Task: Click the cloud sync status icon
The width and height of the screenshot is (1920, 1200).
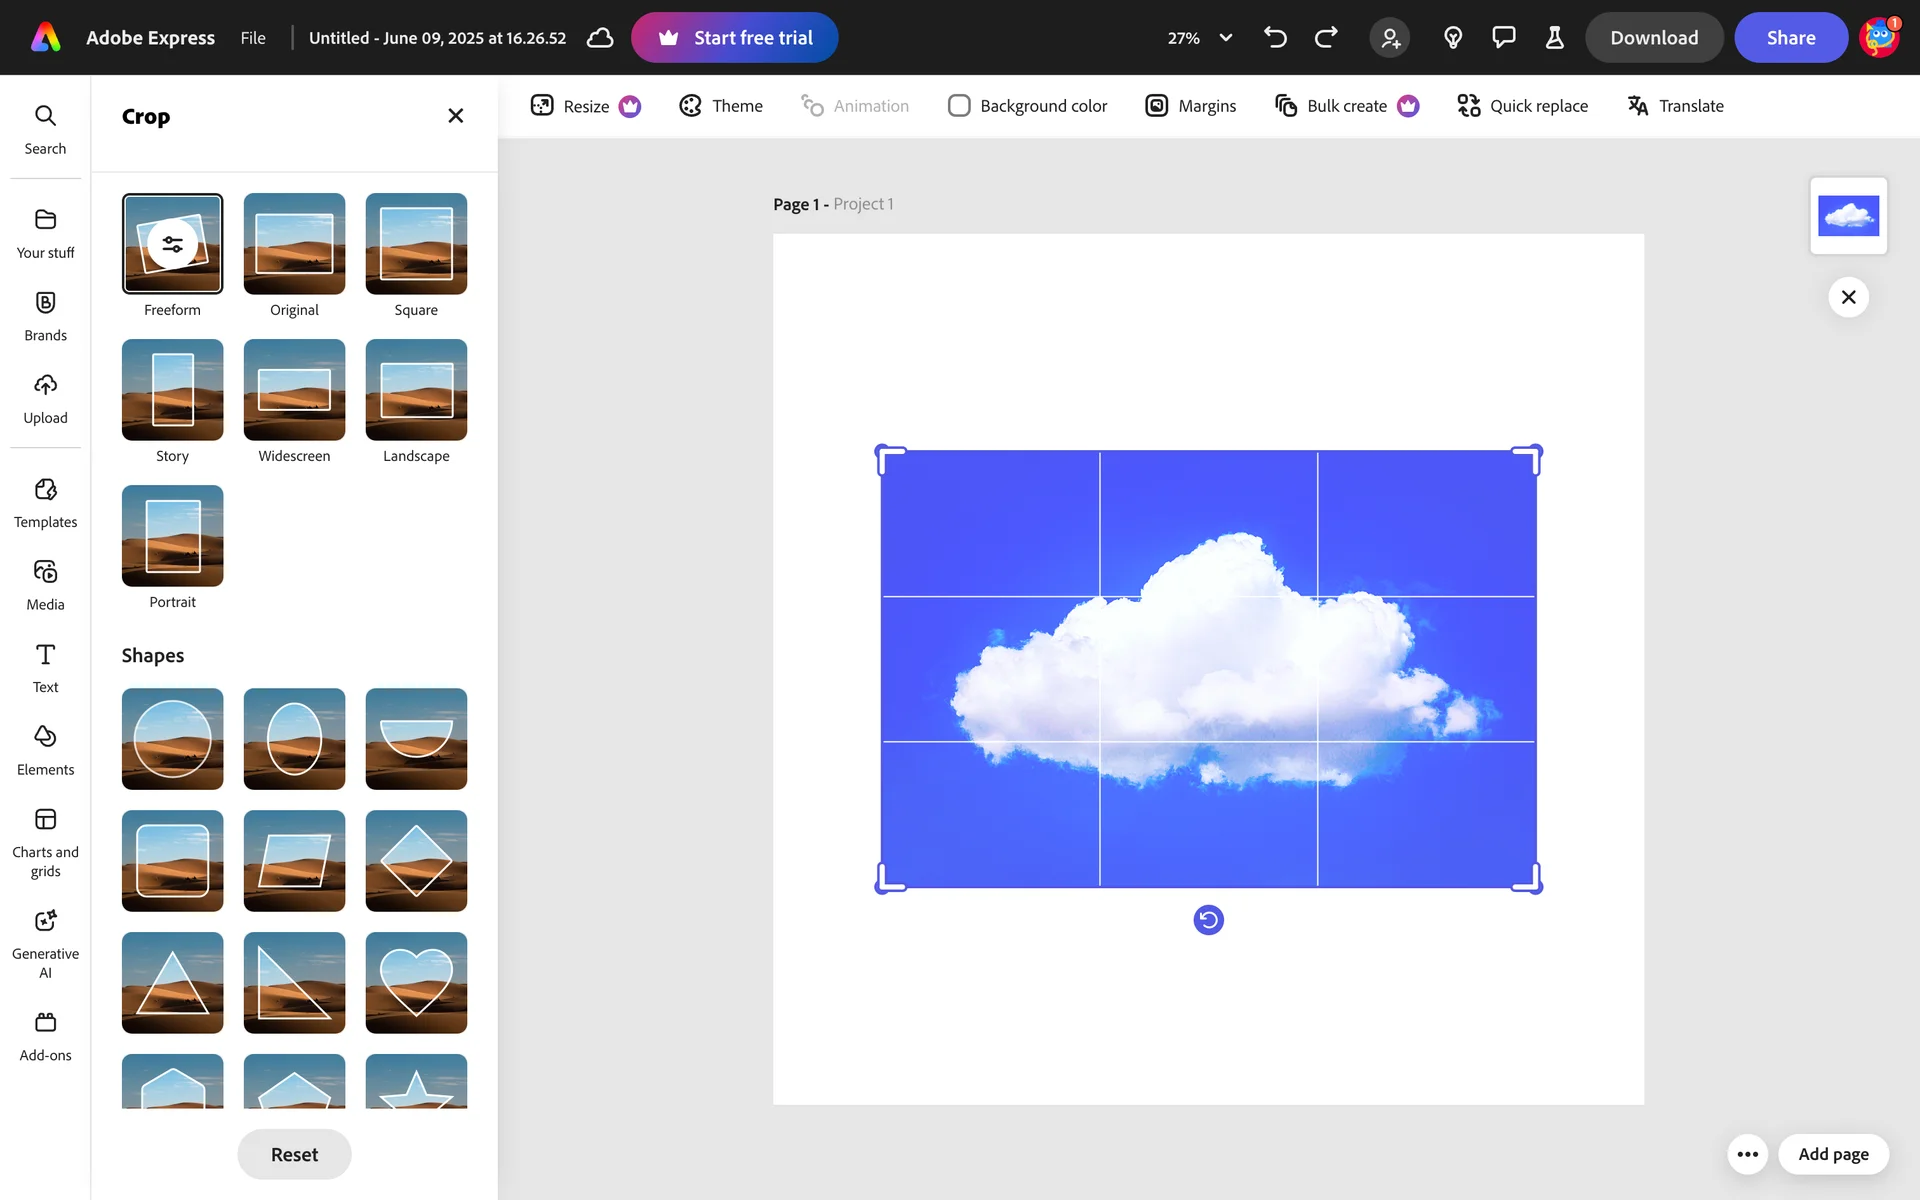Action: (600, 38)
